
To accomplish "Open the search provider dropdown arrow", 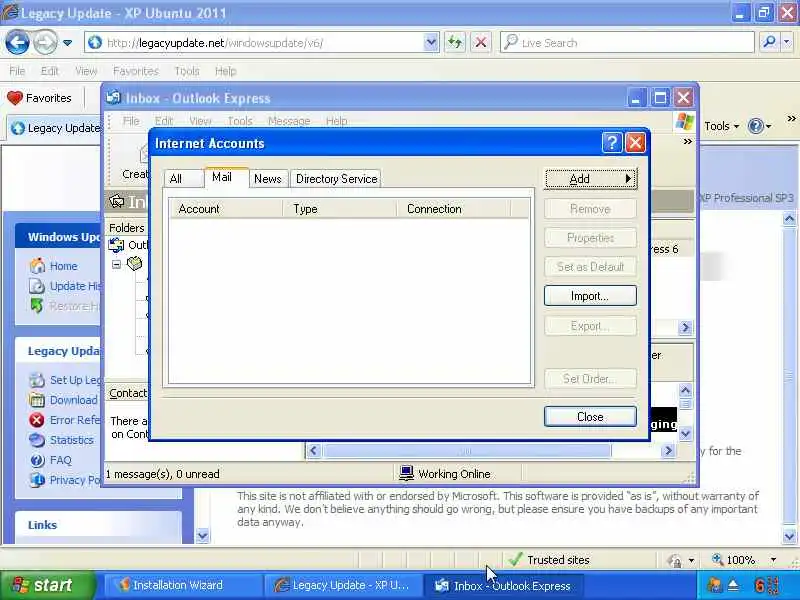I will click(787, 42).
